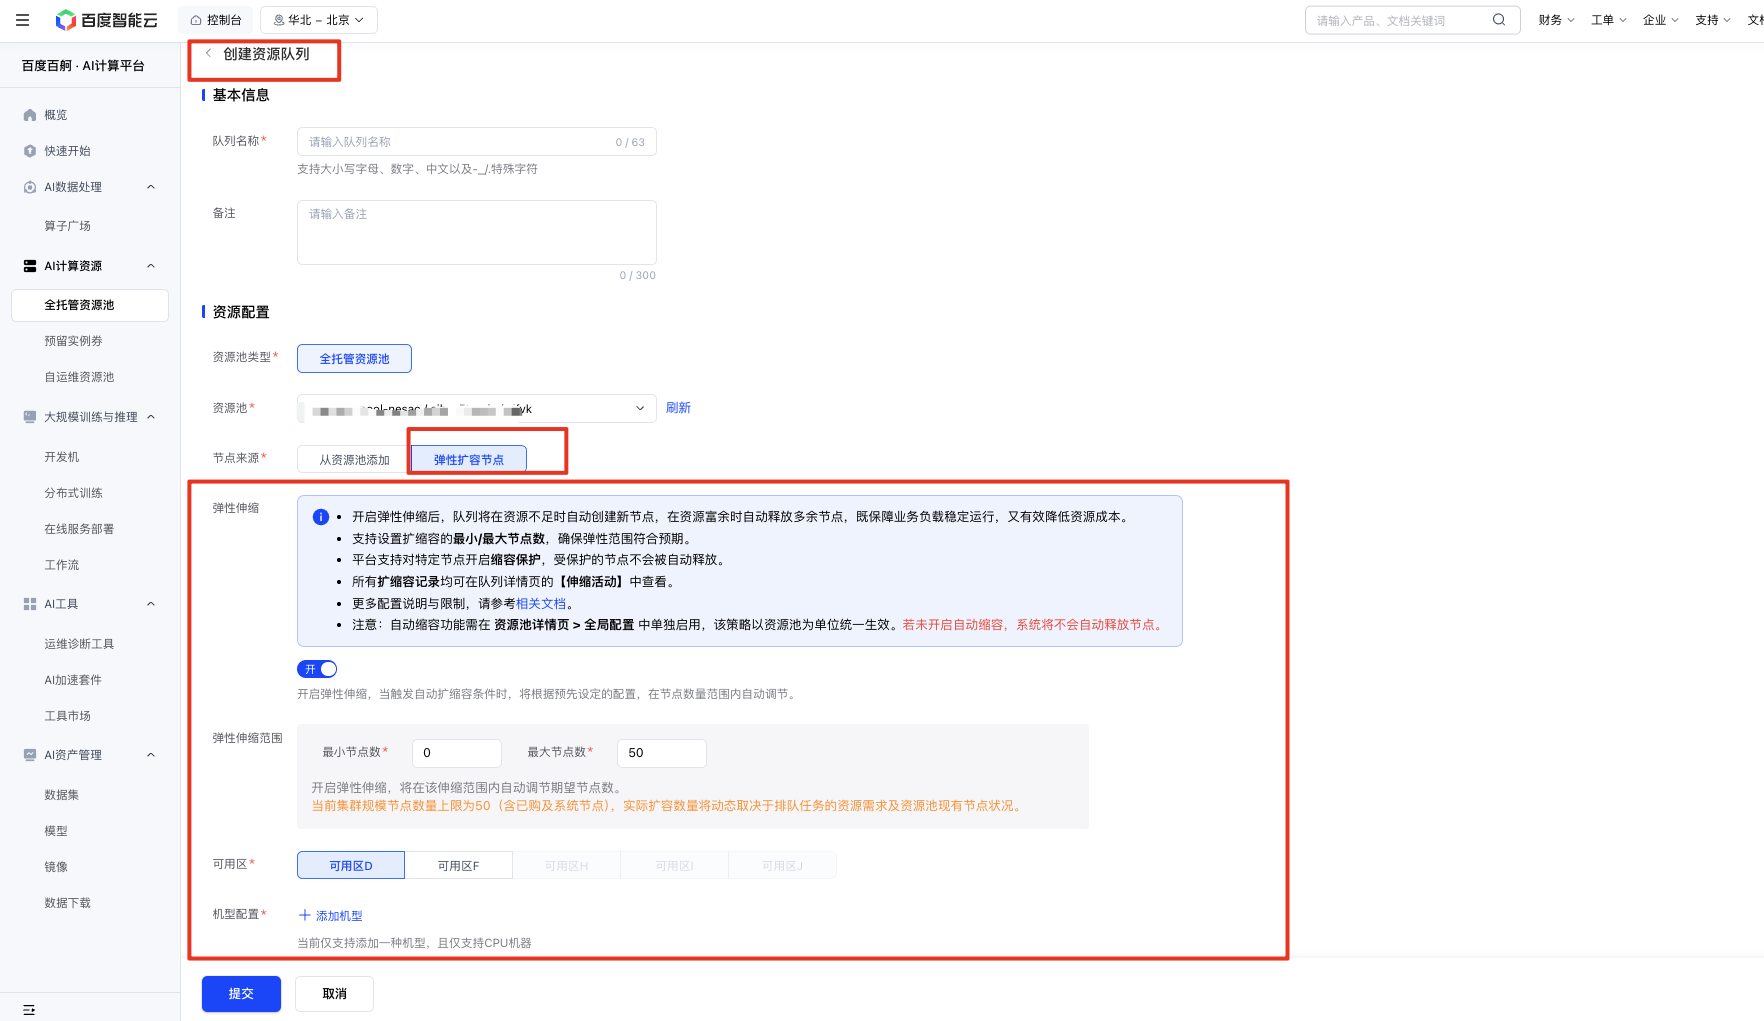Open the 企业 top menu
The image size is (1764, 1021).
(1660, 20)
